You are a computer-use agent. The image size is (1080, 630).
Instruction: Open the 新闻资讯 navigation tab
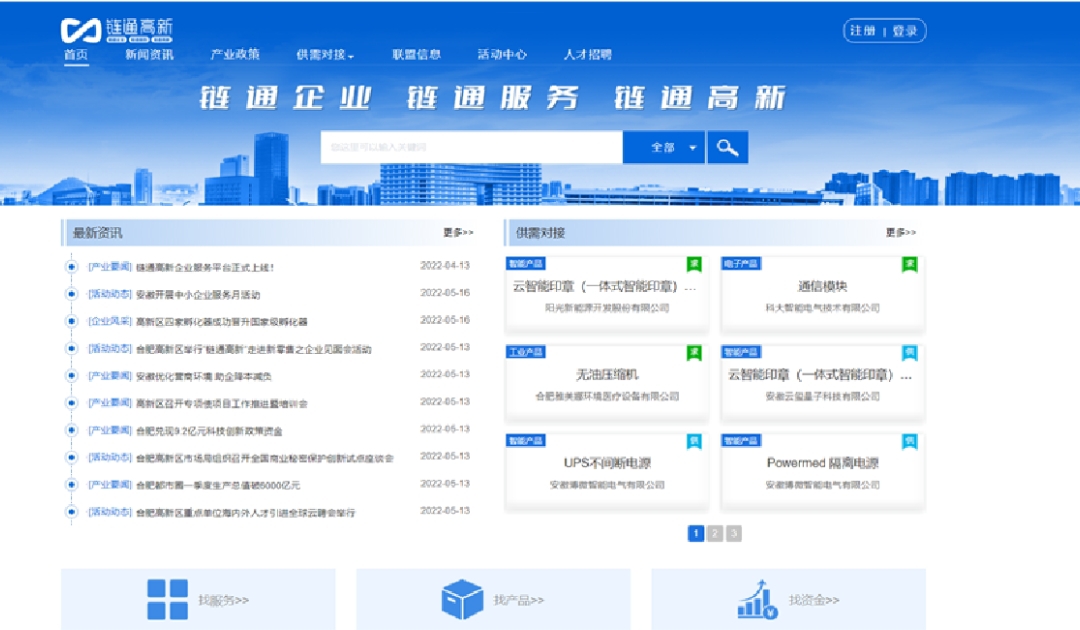(x=149, y=55)
